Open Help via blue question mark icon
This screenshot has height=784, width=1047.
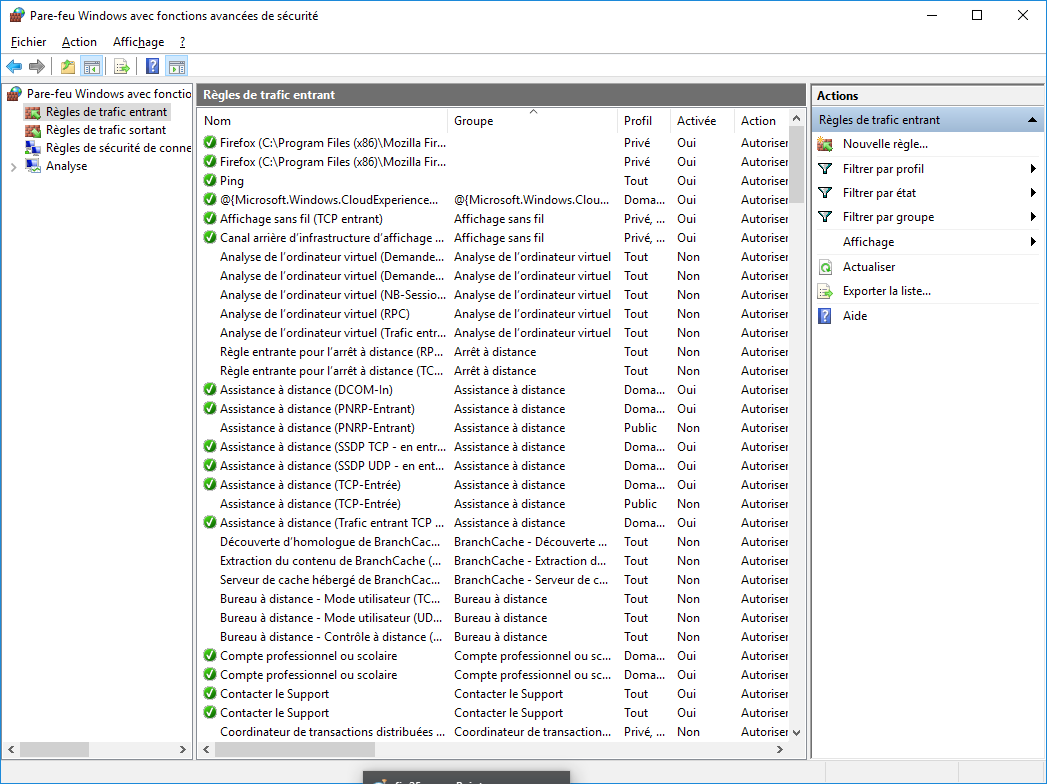tap(152, 67)
